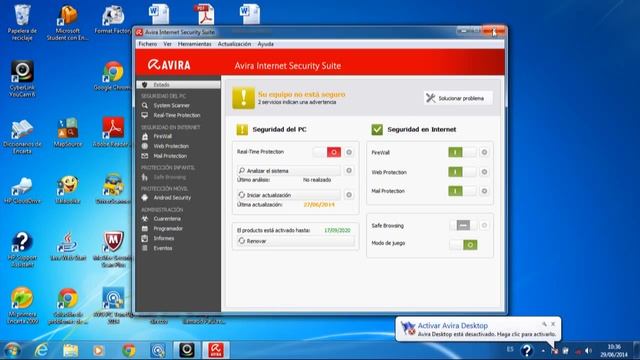Image resolution: width=640 pixels, height=360 pixels.
Task: Open settings gear next to Analizar el sistema
Action: (349, 171)
